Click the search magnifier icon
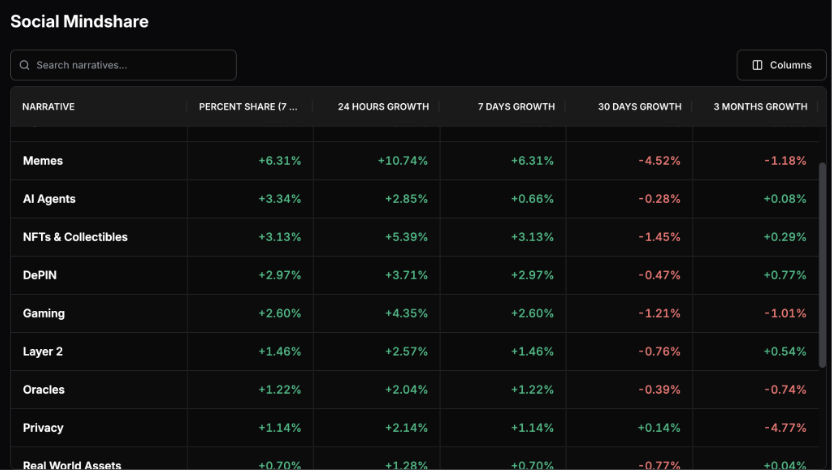Image resolution: width=838 pixels, height=476 pixels. [24, 65]
